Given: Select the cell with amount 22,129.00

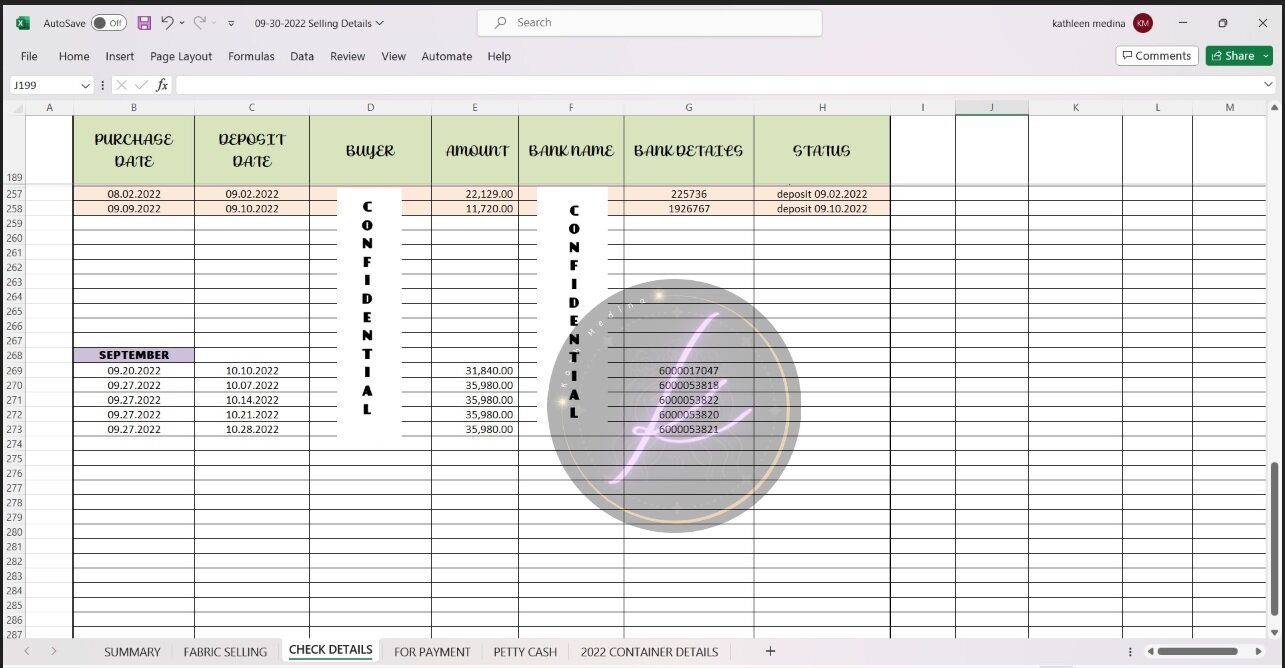Looking at the screenshot, I should (475, 194).
